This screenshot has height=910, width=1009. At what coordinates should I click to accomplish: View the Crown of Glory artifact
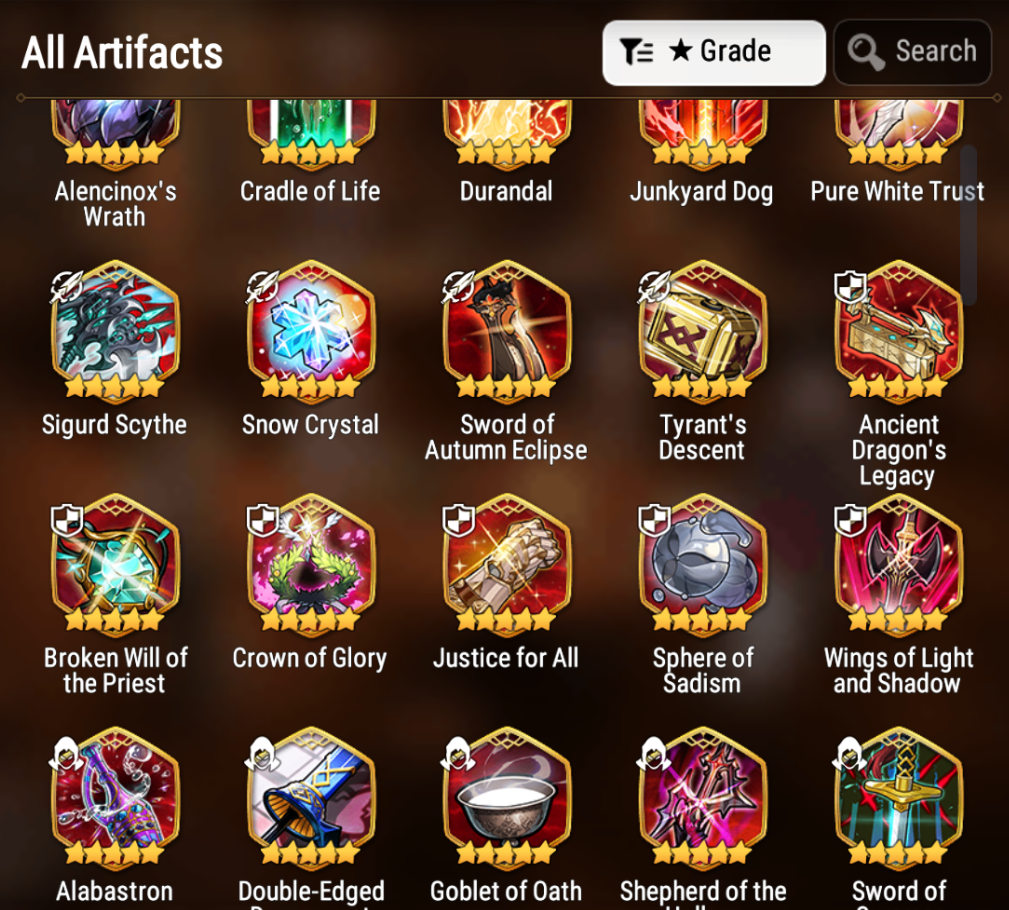pos(311,564)
